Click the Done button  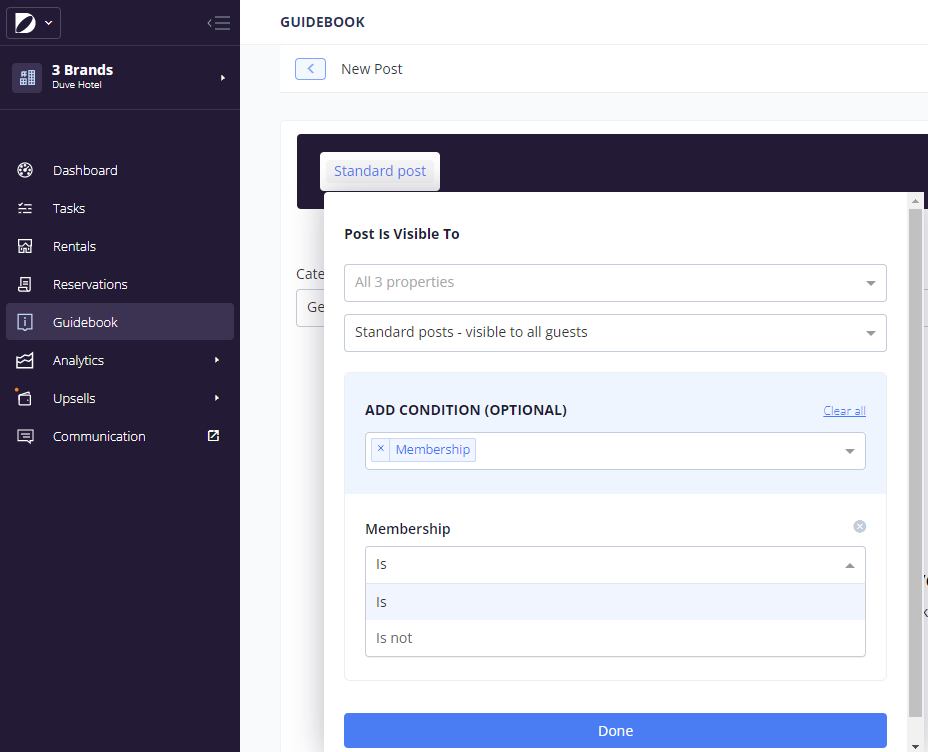click(x=614, y=731)
